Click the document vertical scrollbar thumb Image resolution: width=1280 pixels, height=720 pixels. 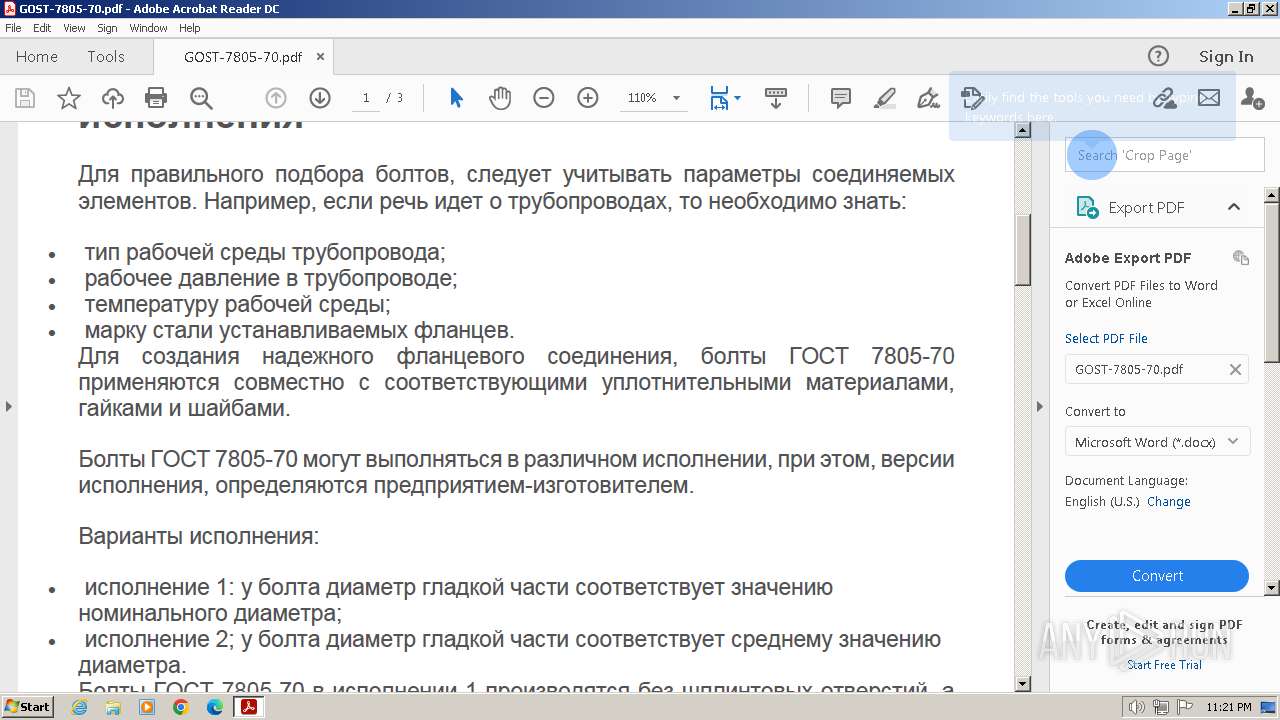(x=1023, y=250)
